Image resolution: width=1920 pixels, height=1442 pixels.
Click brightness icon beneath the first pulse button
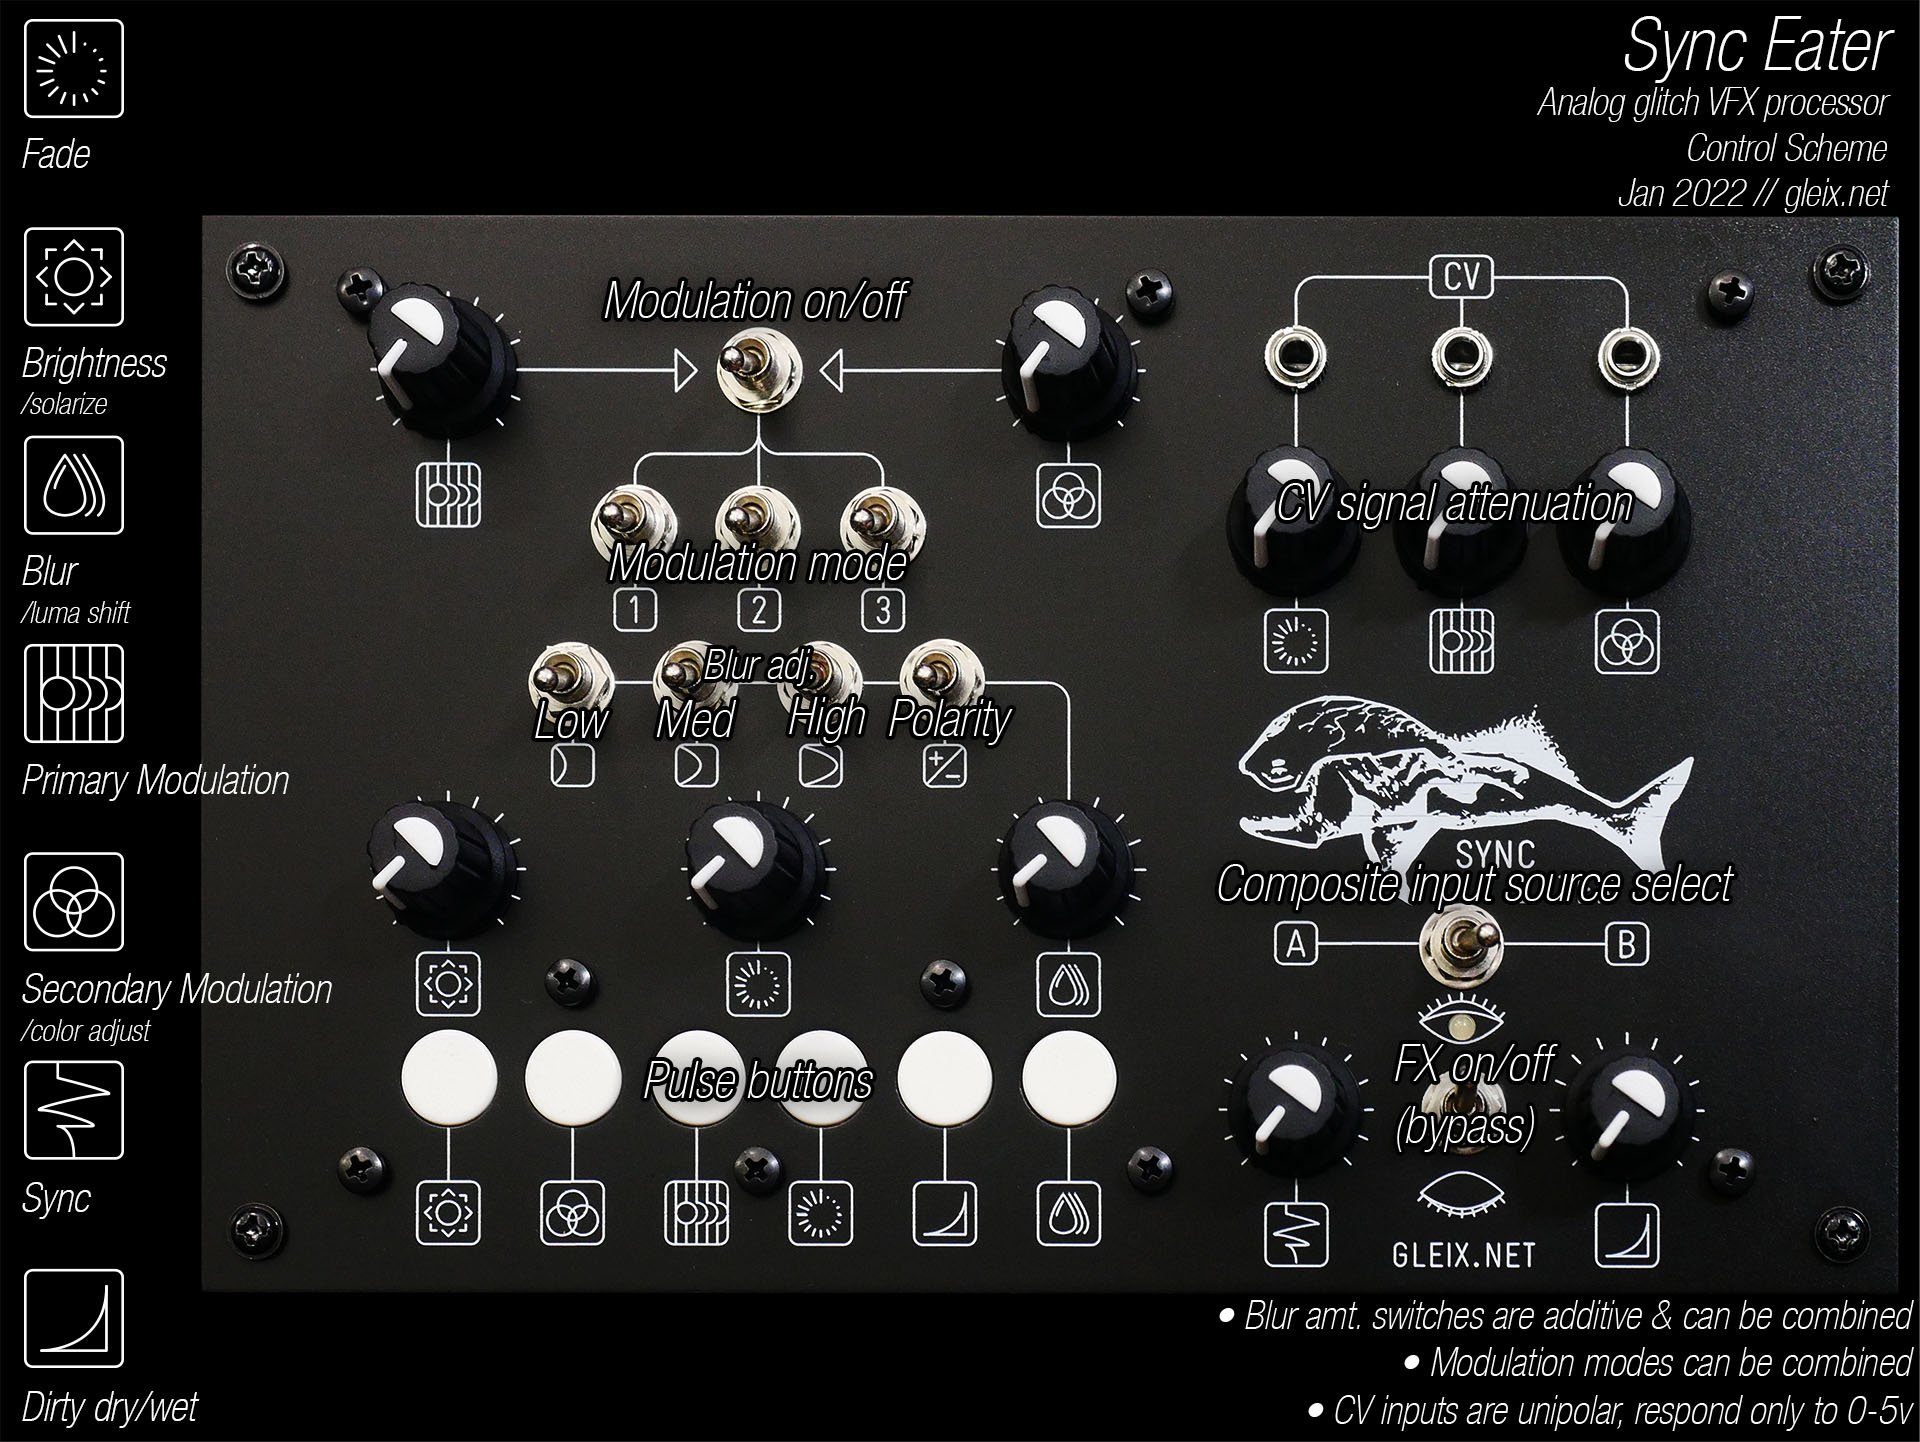coord(448,1214)
